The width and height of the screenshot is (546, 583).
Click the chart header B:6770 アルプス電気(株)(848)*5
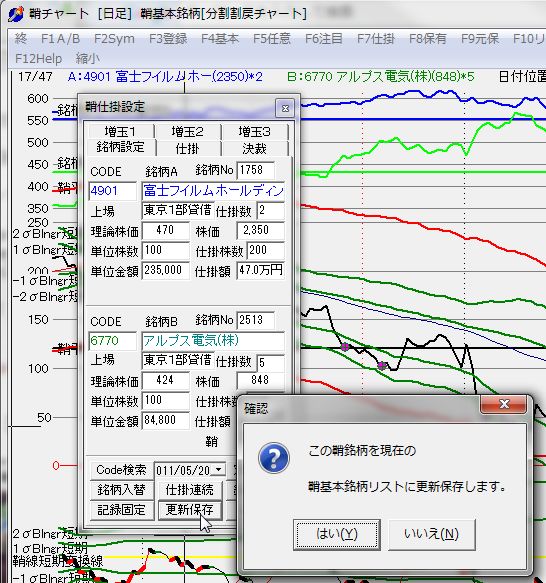point(380,77)
